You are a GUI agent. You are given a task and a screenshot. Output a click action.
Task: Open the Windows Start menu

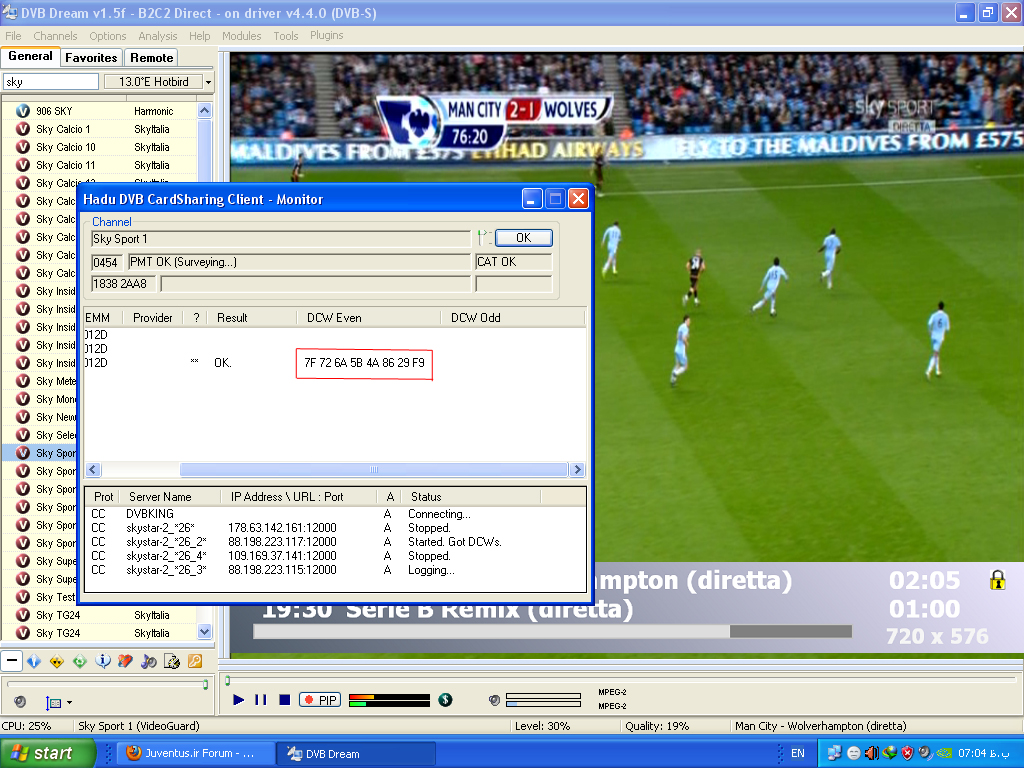(48, 753)
